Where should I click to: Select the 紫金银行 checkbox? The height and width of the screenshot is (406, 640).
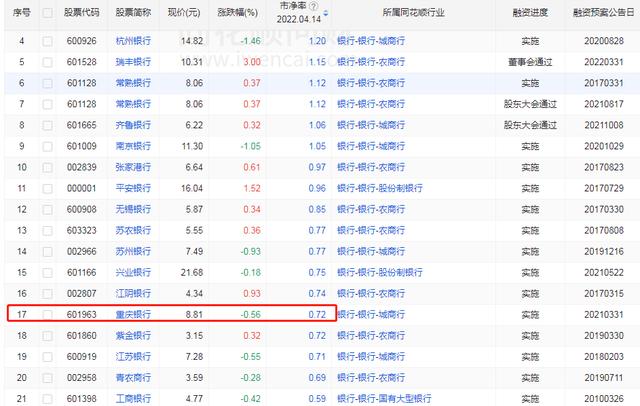pos(47,336)
